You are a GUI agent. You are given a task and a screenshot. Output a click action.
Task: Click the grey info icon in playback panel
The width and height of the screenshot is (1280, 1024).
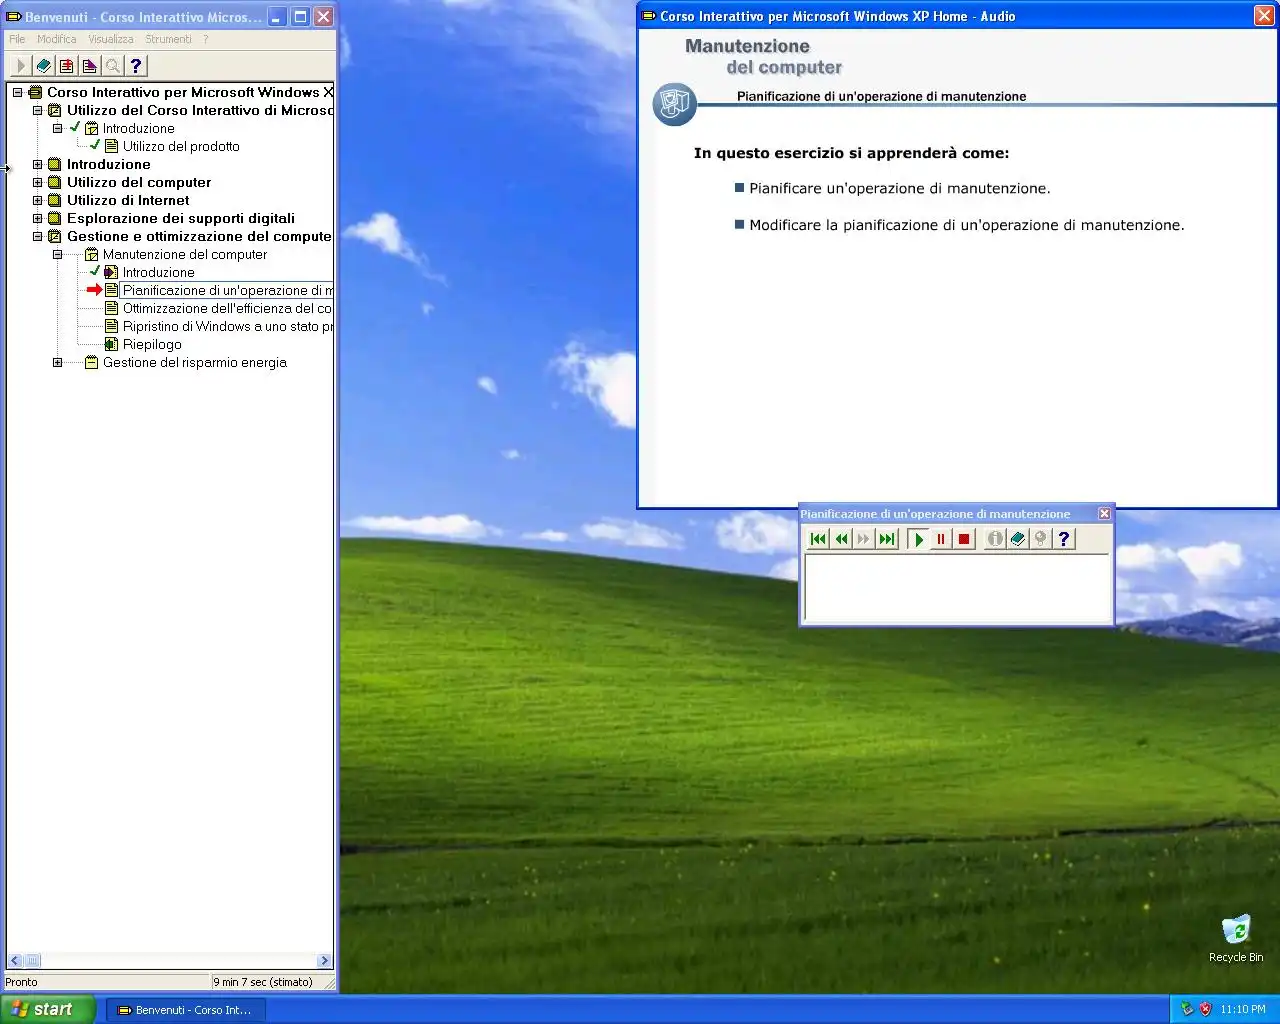tap(995, 539)
